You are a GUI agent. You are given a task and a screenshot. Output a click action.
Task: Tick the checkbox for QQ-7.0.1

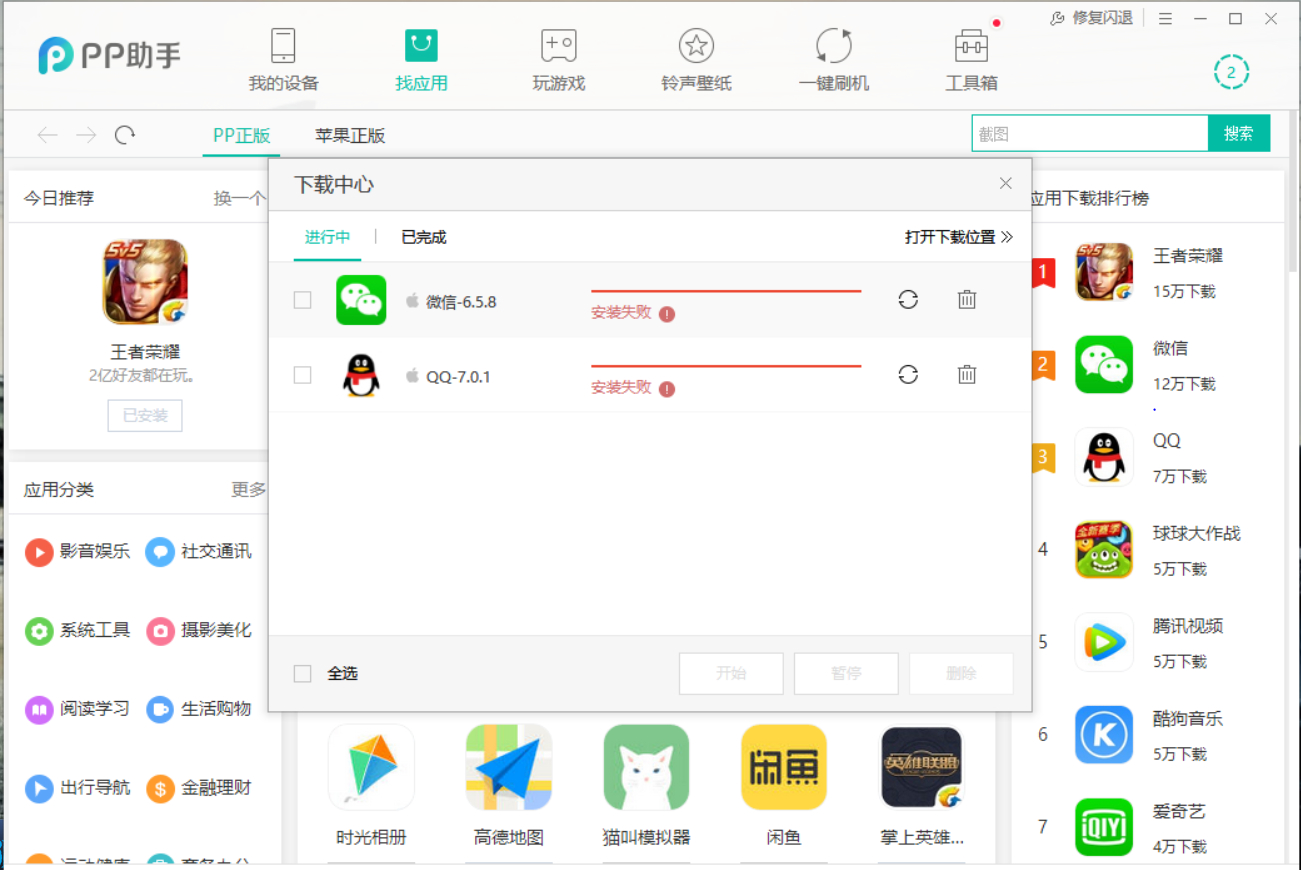coord(302,375)
